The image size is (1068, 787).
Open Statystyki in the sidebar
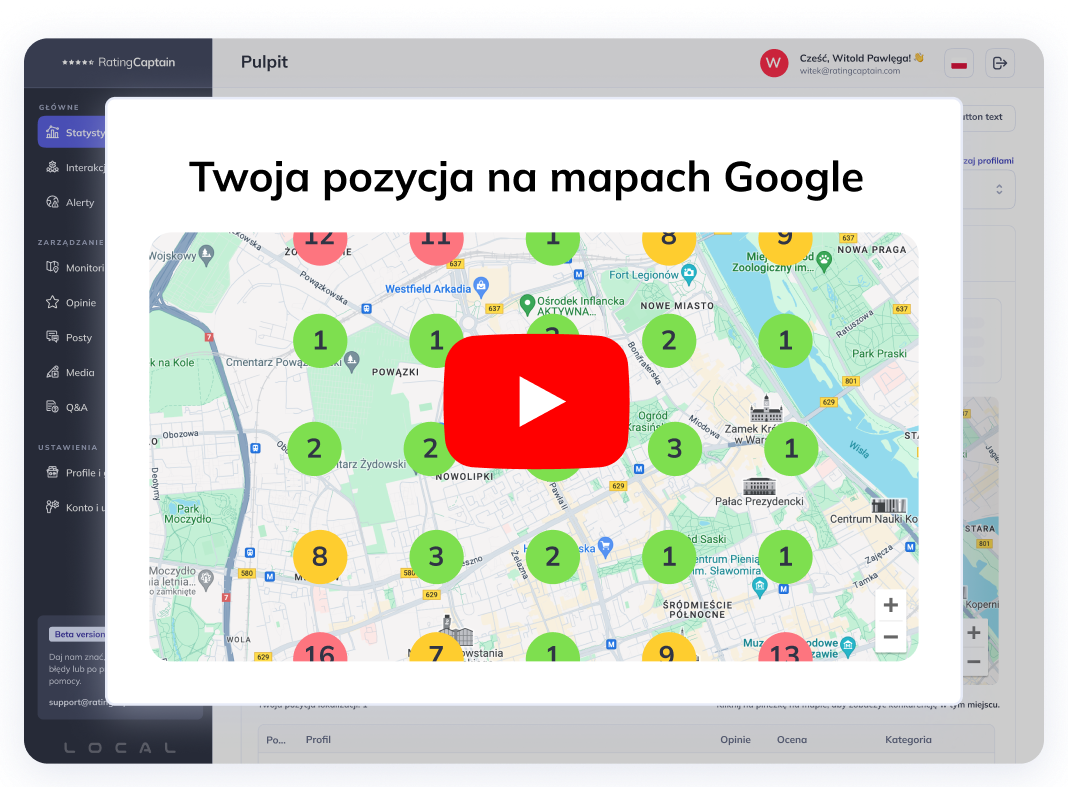click(72, 132)
